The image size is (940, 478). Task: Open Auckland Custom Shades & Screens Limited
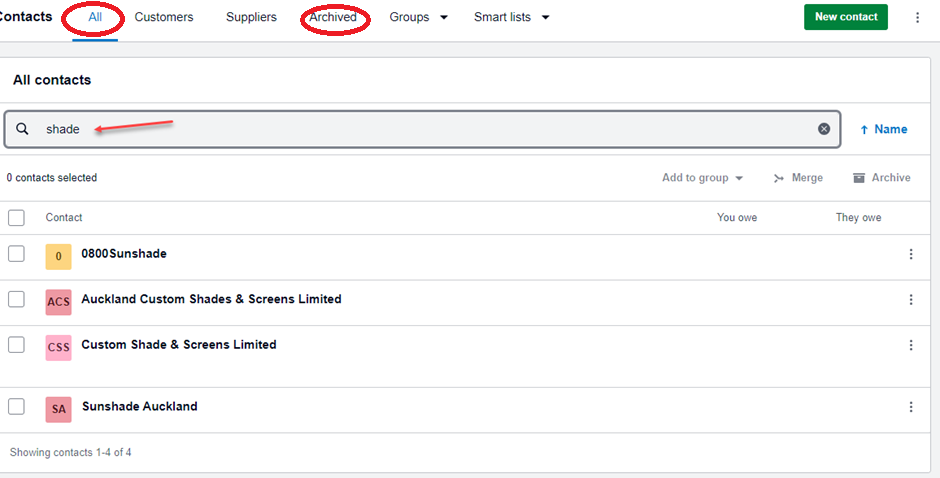(x=211, y=299)
